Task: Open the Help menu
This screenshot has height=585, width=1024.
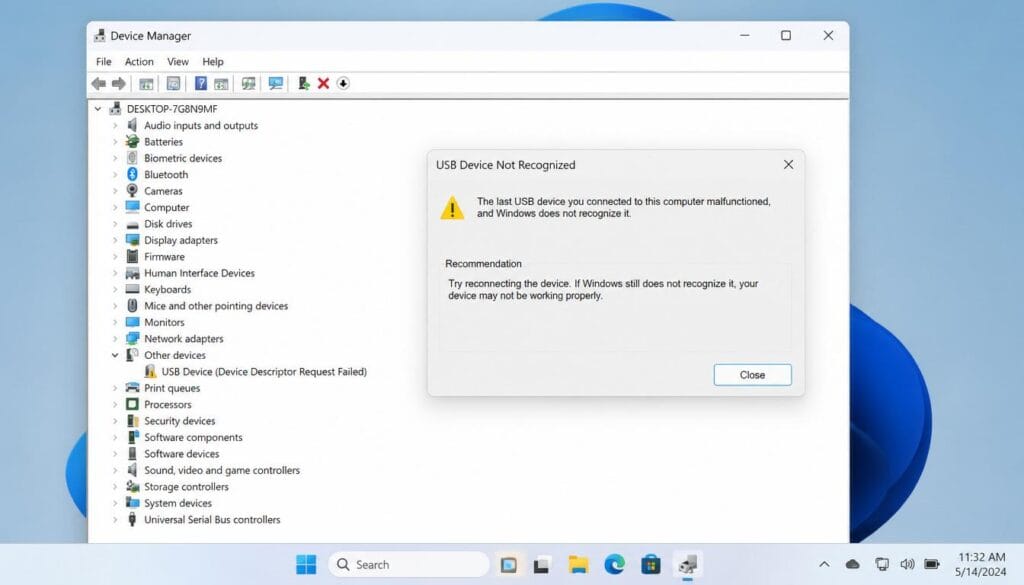Action: tap(213, 61)
